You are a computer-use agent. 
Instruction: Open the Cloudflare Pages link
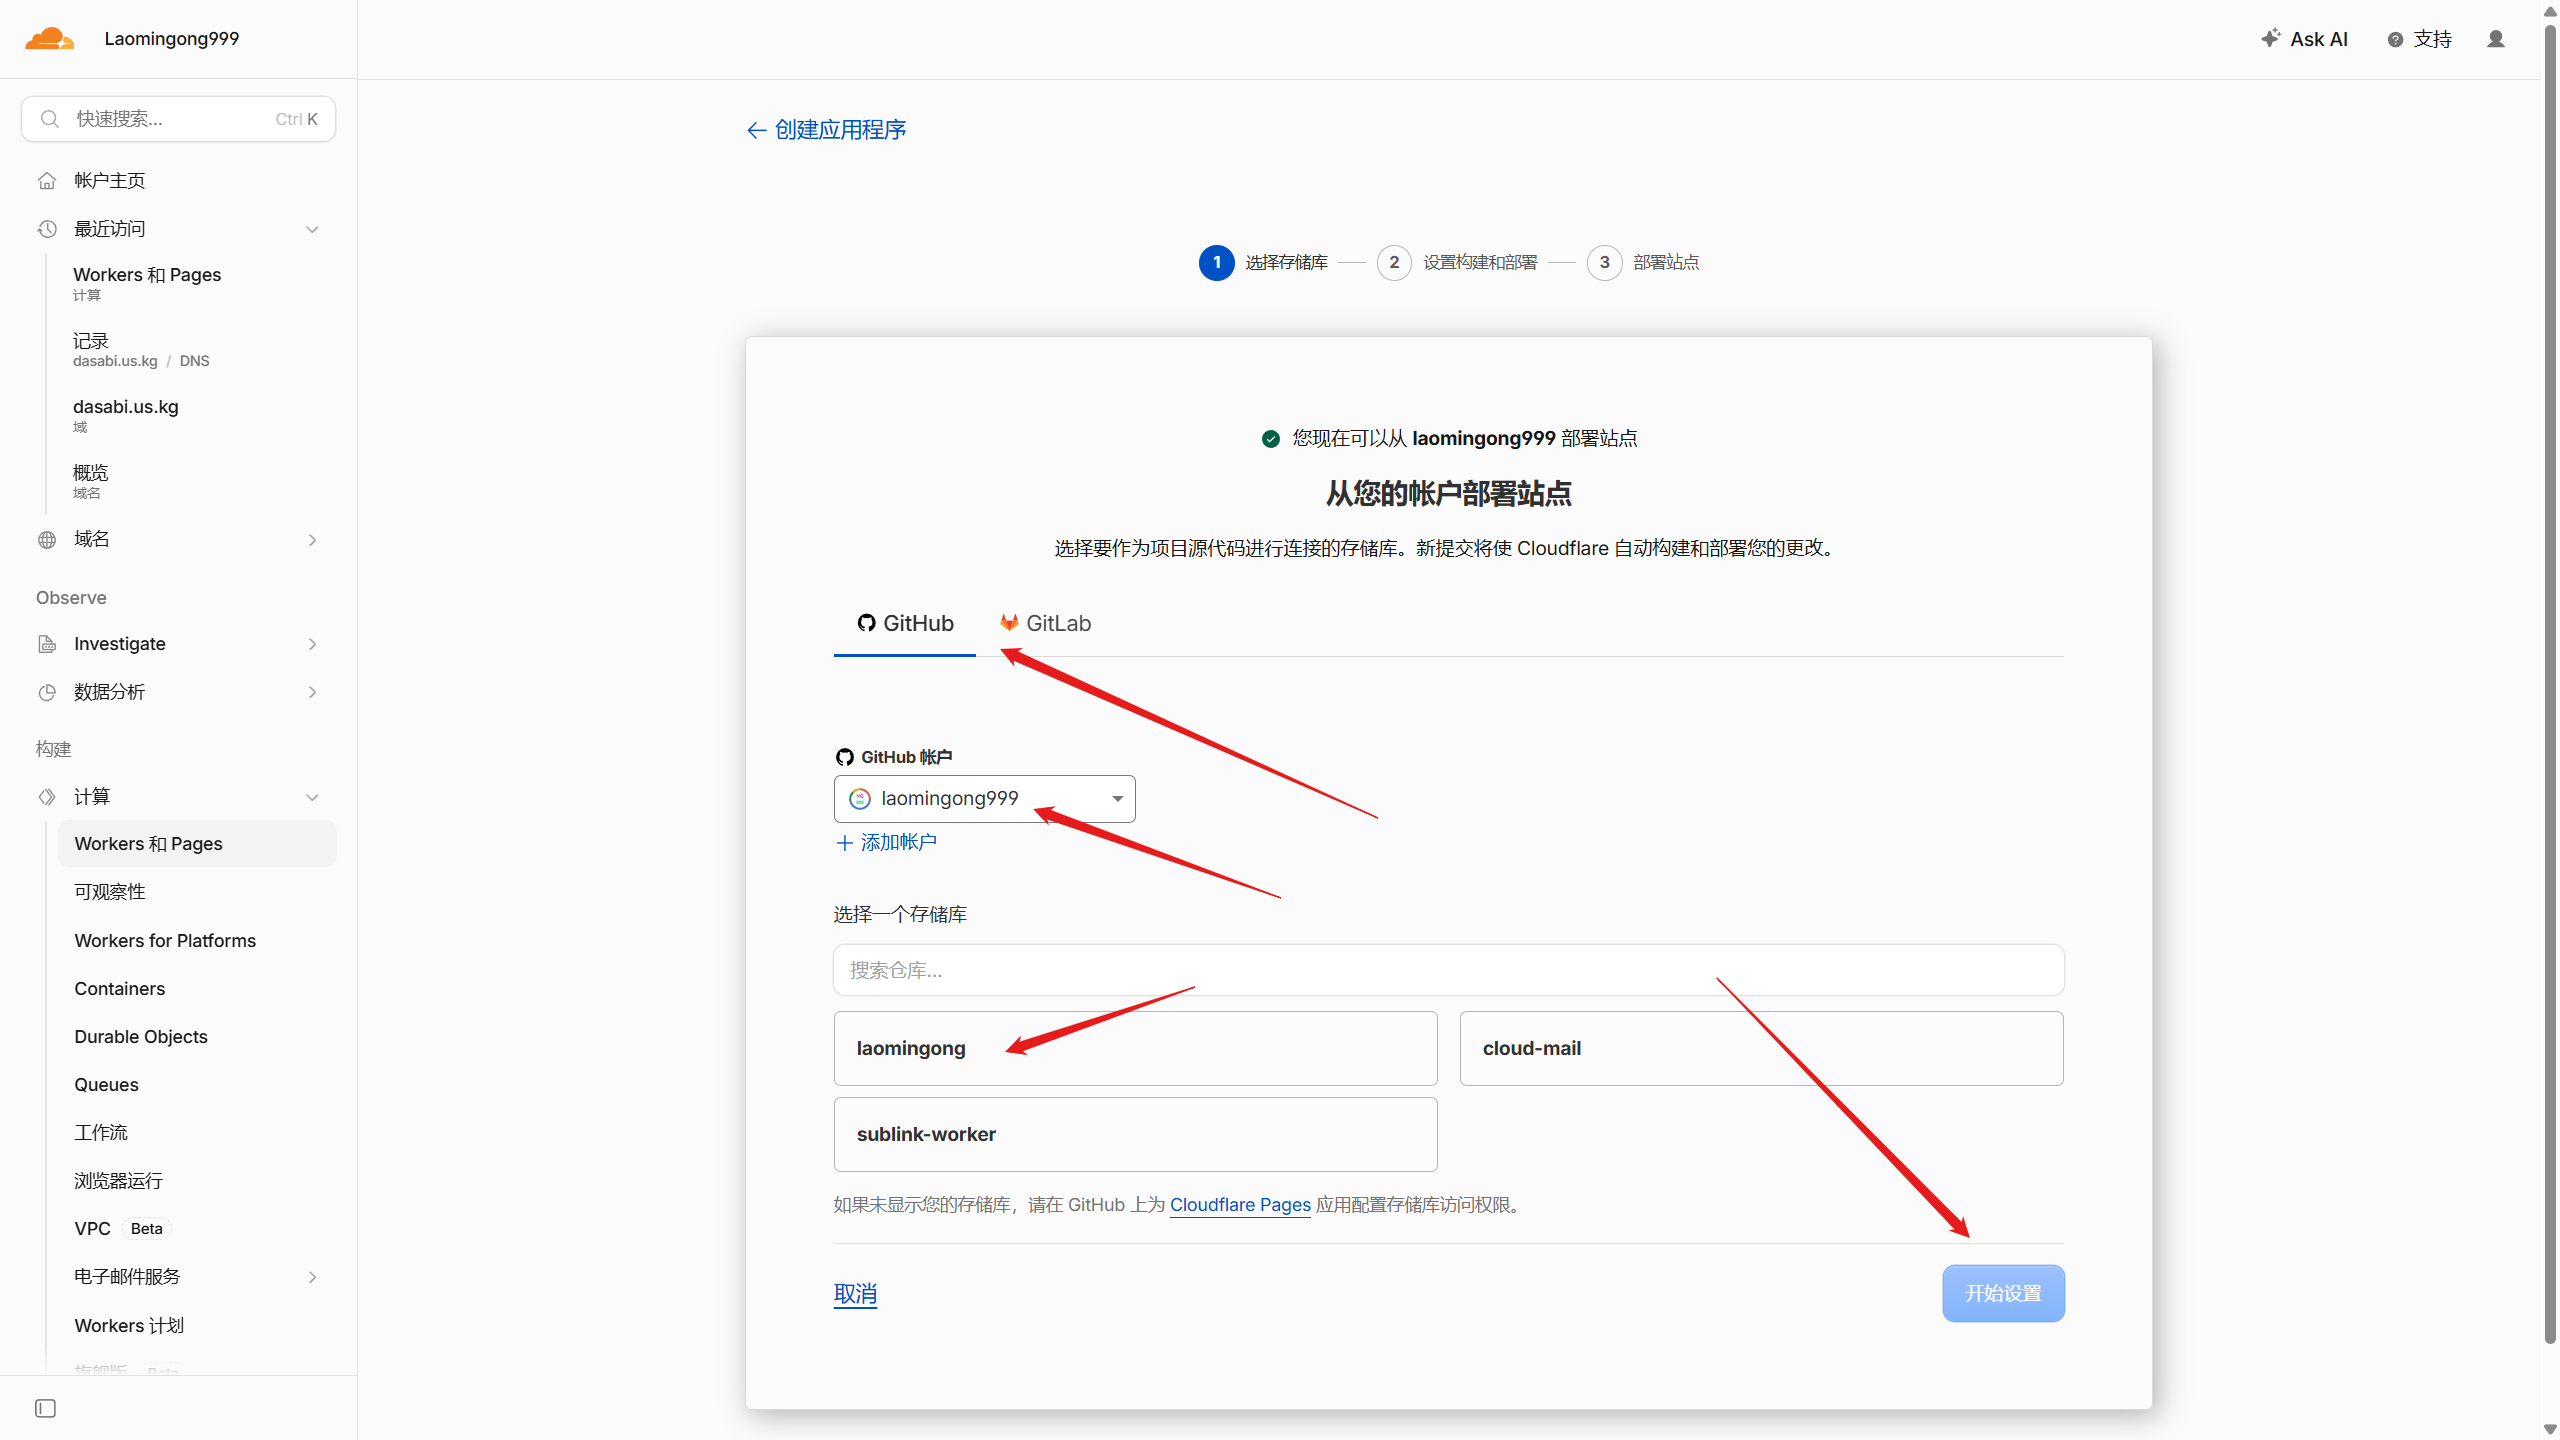[x=1240, y=1205]
